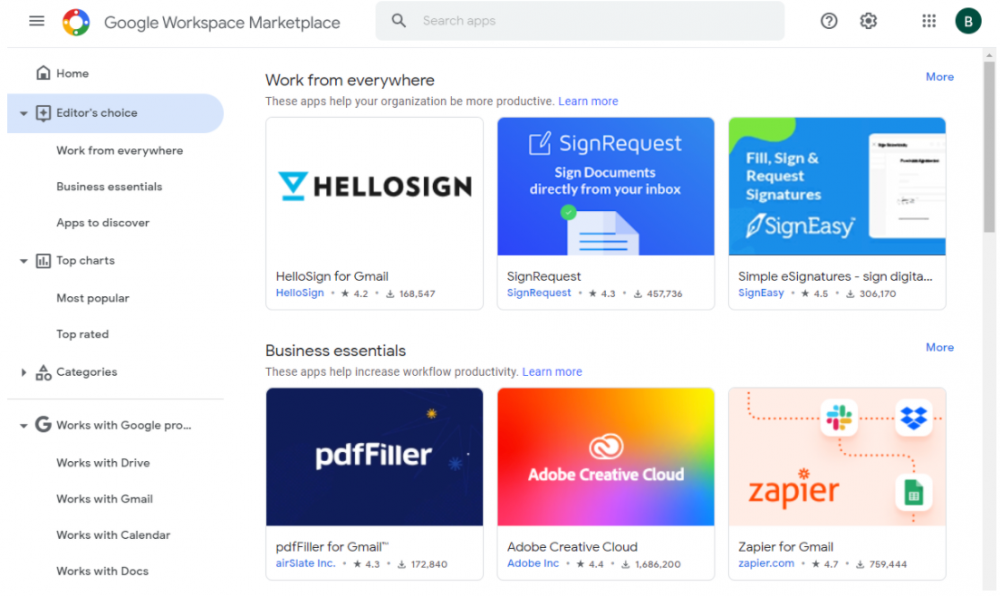The height and width of the screenshot is (596, 1000).
Task: Open the Google apps grid launcher
Action: (929, 21)
